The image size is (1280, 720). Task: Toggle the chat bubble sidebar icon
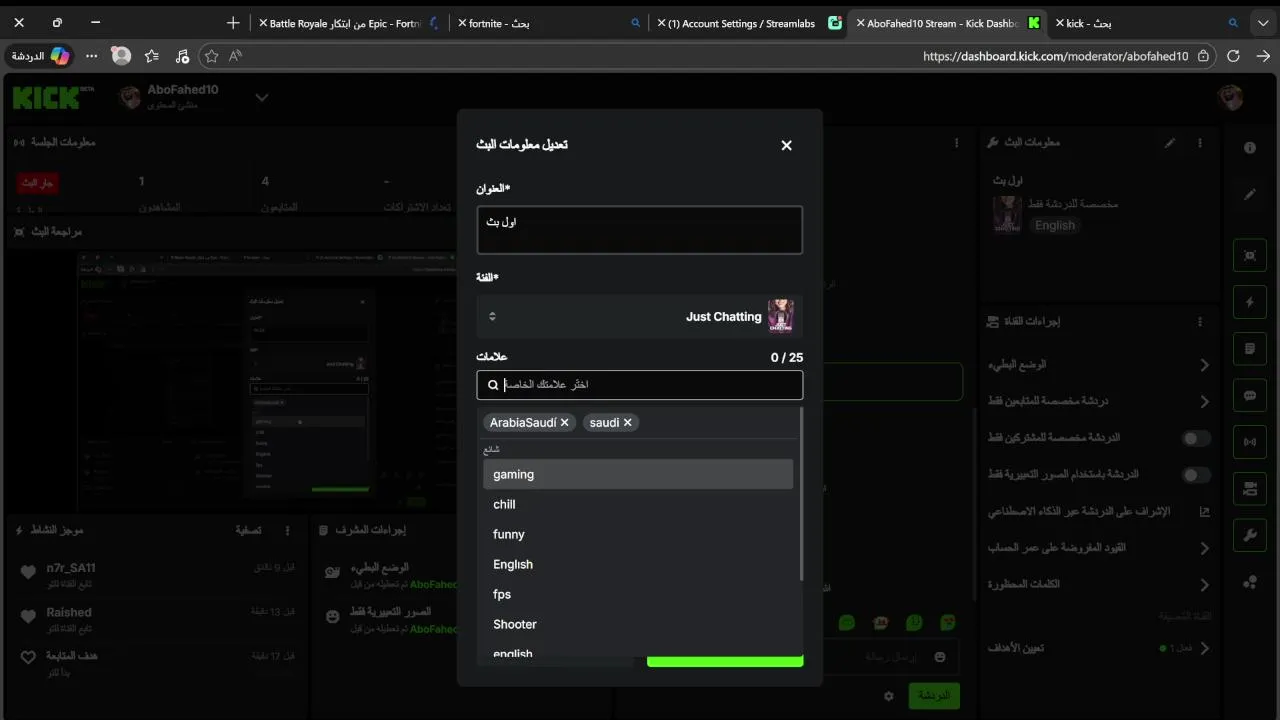click(x=1250, y=395)
